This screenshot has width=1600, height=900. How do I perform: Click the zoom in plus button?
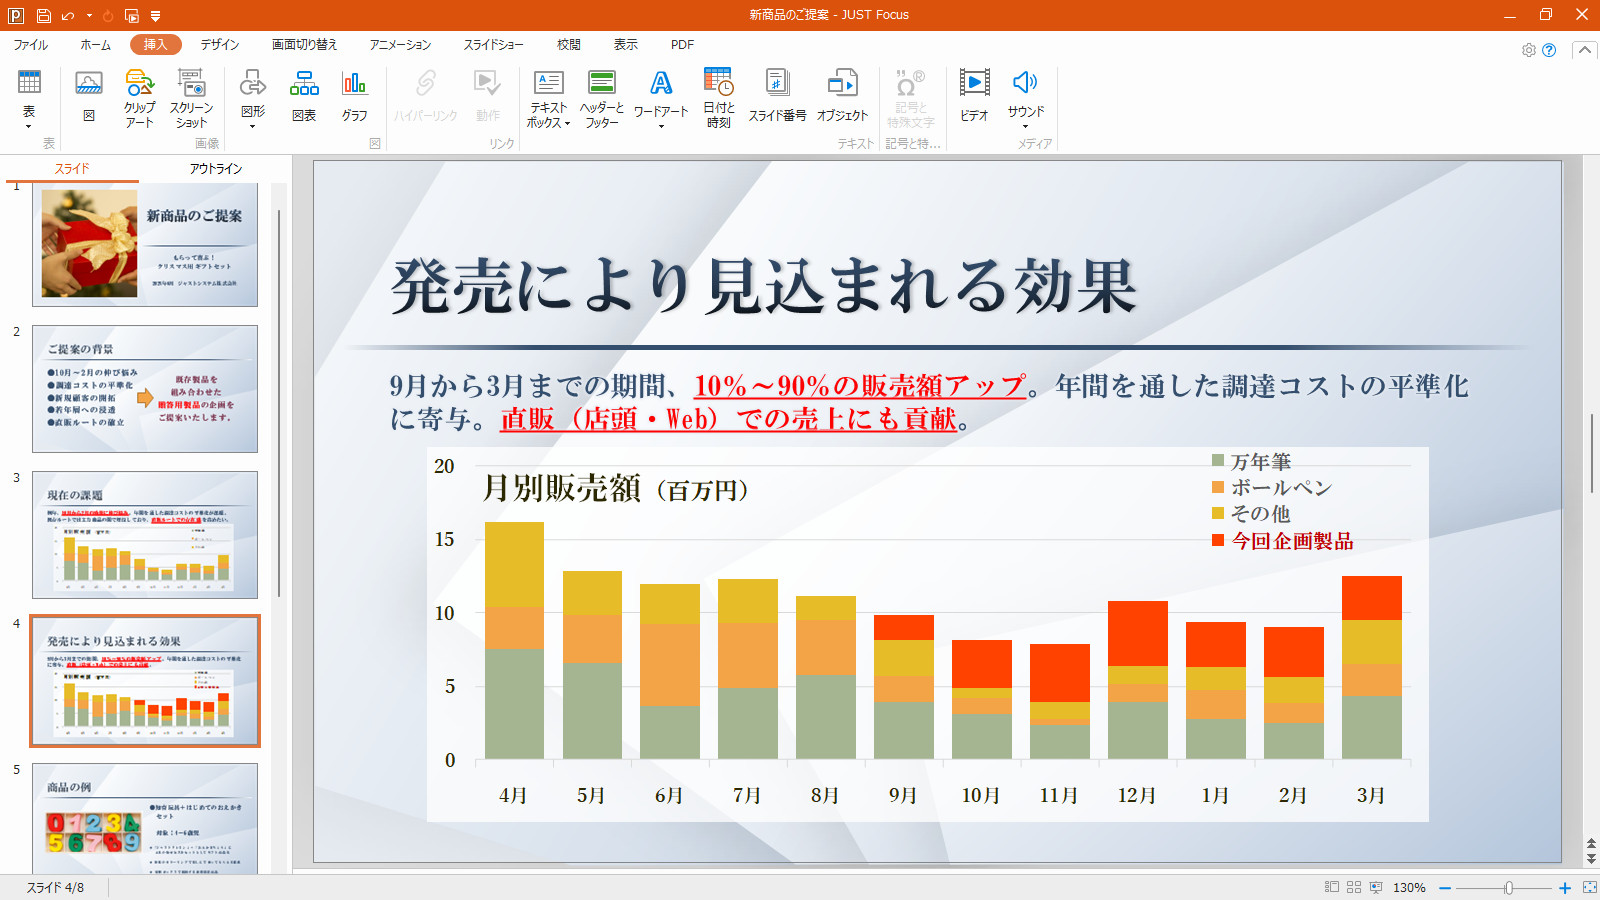coord(1565,888)
